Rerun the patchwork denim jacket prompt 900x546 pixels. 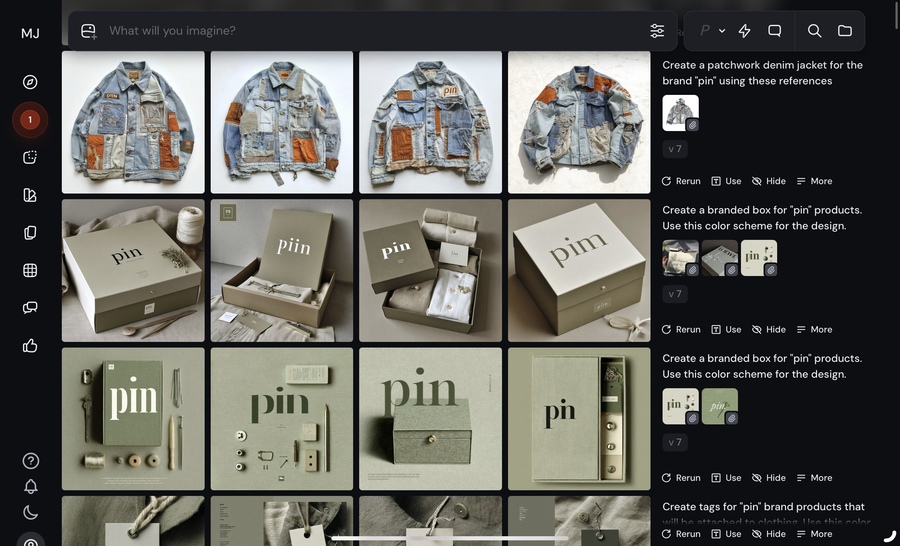pos(681,181)
